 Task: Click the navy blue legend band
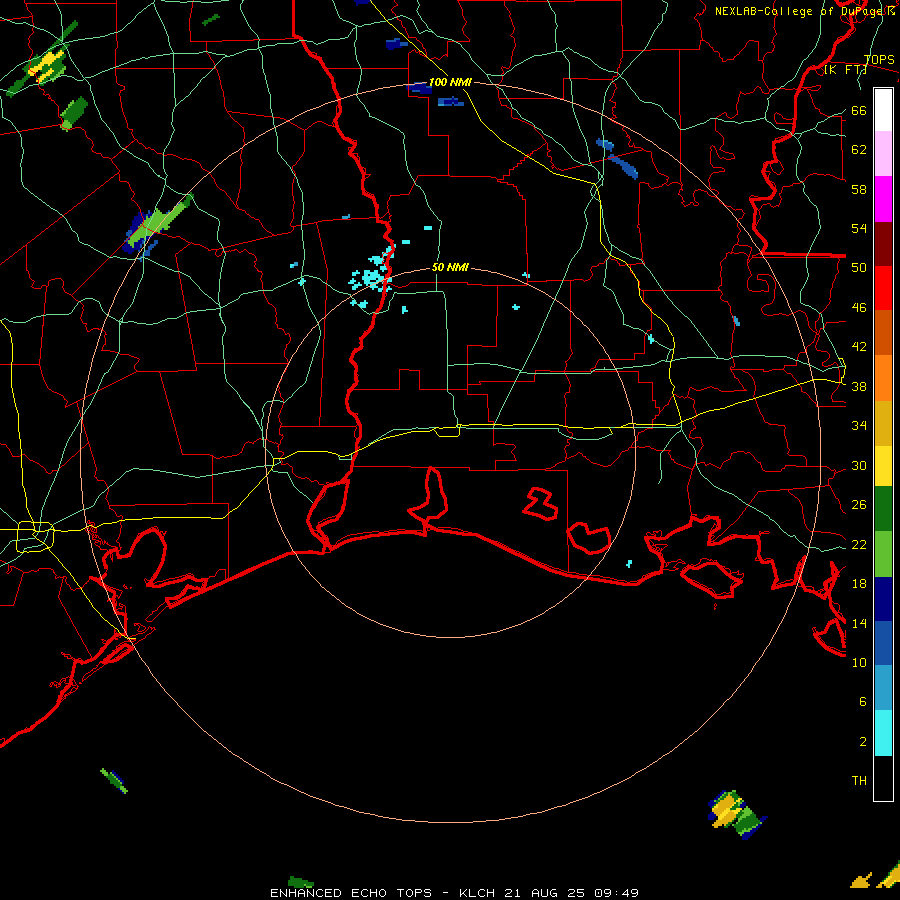tap(883, 599)
